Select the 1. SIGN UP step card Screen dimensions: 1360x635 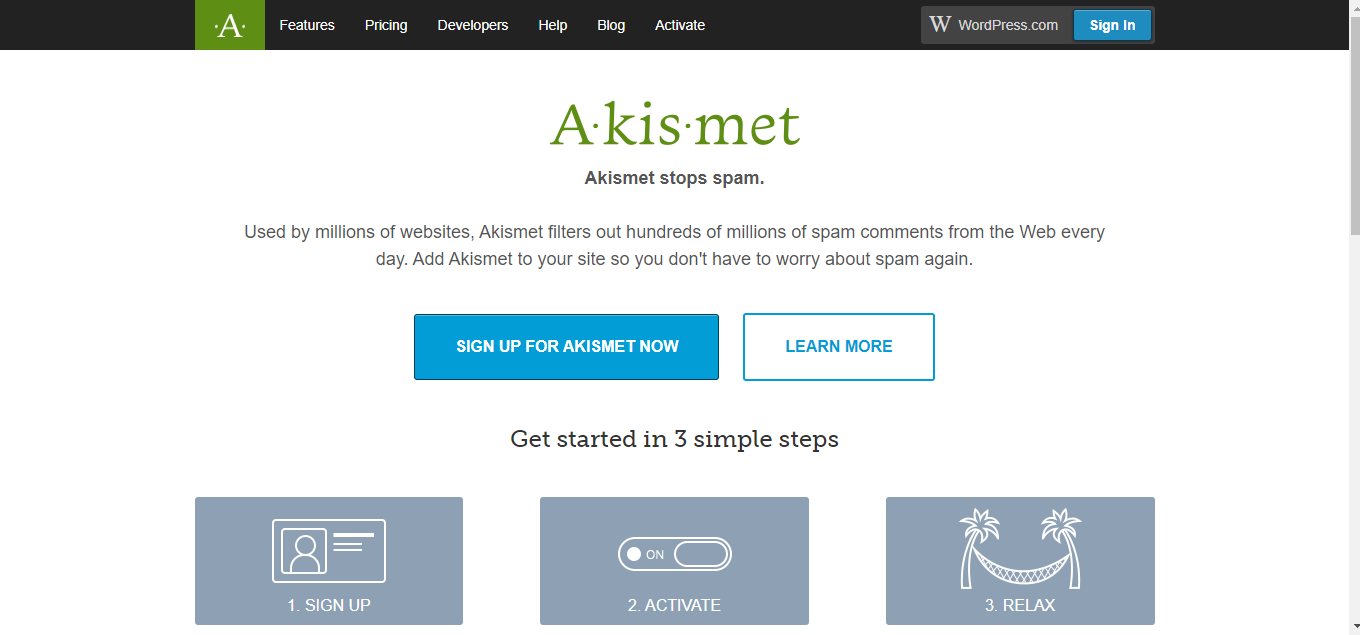coord(329,561)
